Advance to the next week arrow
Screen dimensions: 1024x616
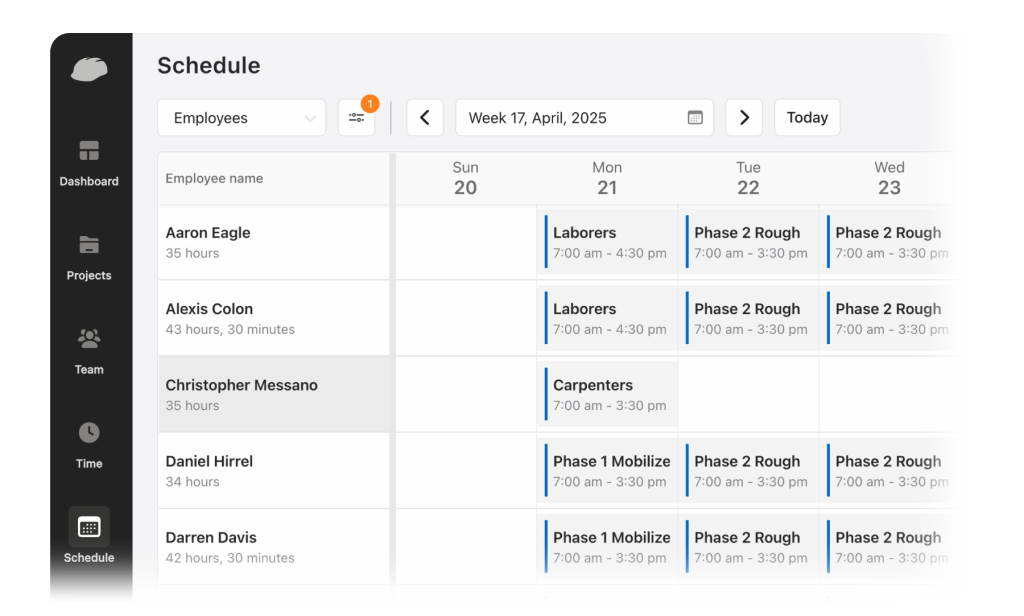tap(744, 118)
